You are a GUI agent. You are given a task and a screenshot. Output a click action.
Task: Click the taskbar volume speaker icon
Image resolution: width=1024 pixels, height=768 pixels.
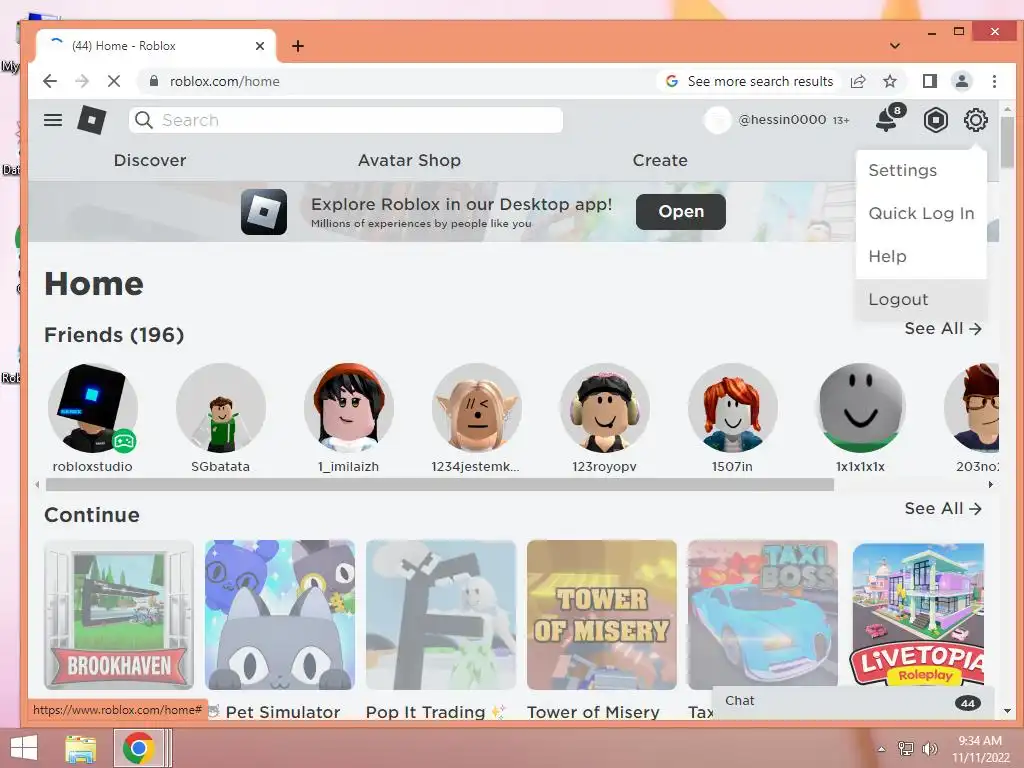coord(929,748)
